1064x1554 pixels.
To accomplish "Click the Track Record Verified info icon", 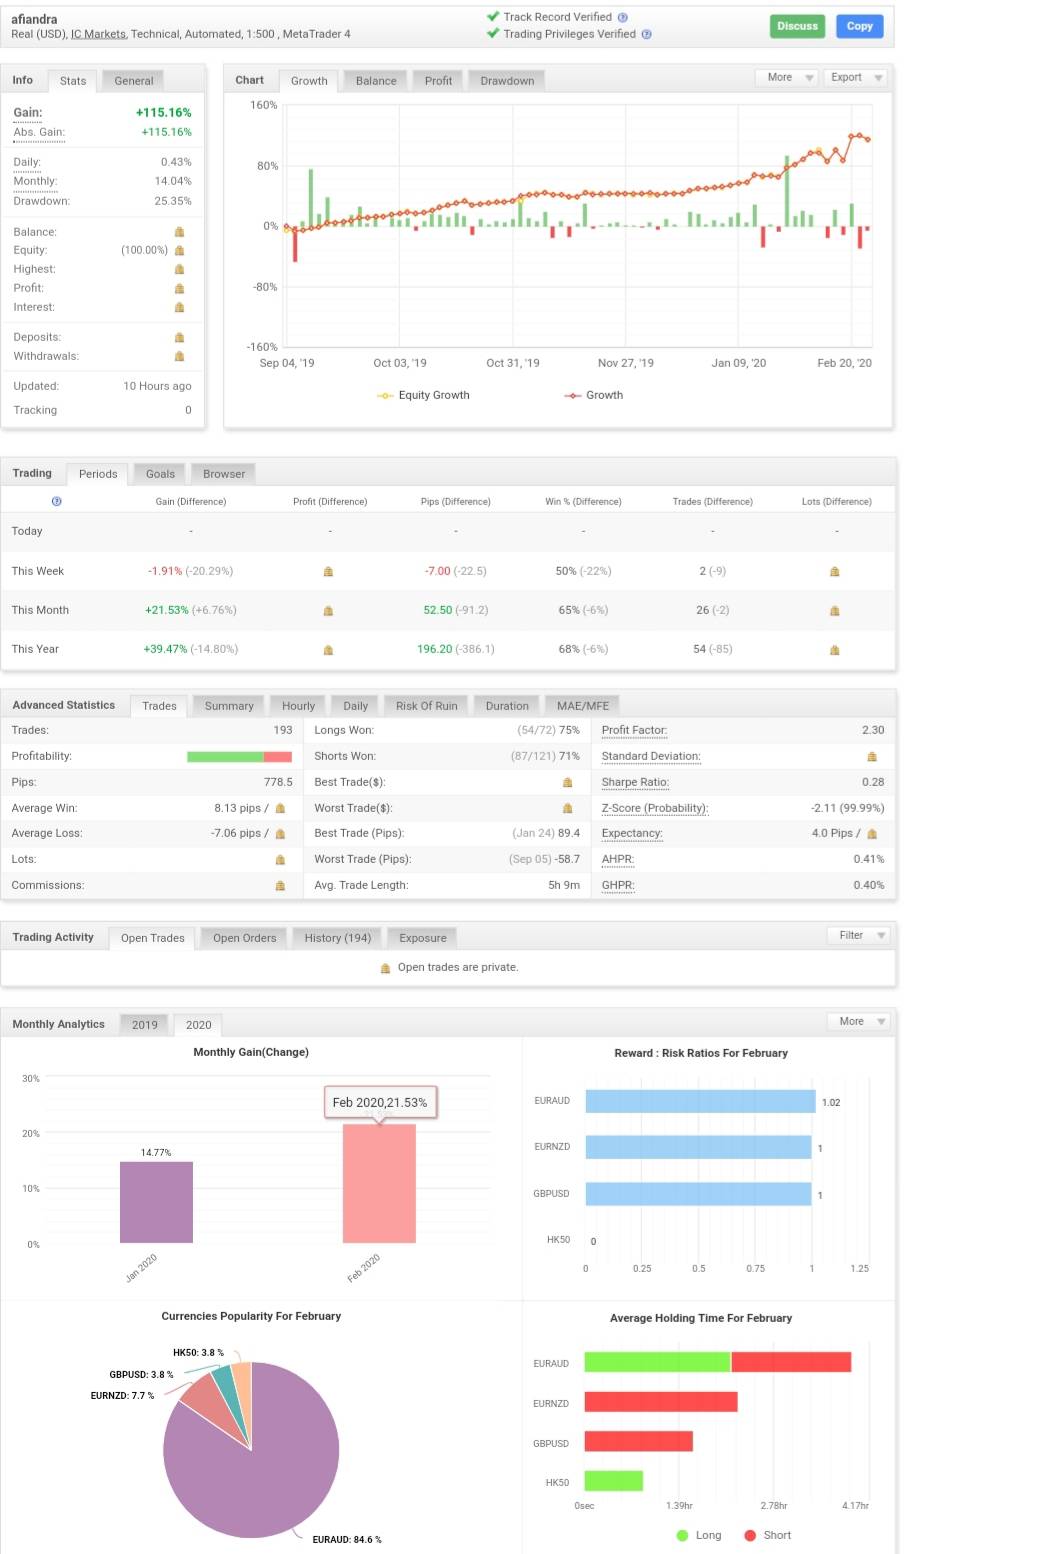I will pyautogui.click(x=623, y=17).
